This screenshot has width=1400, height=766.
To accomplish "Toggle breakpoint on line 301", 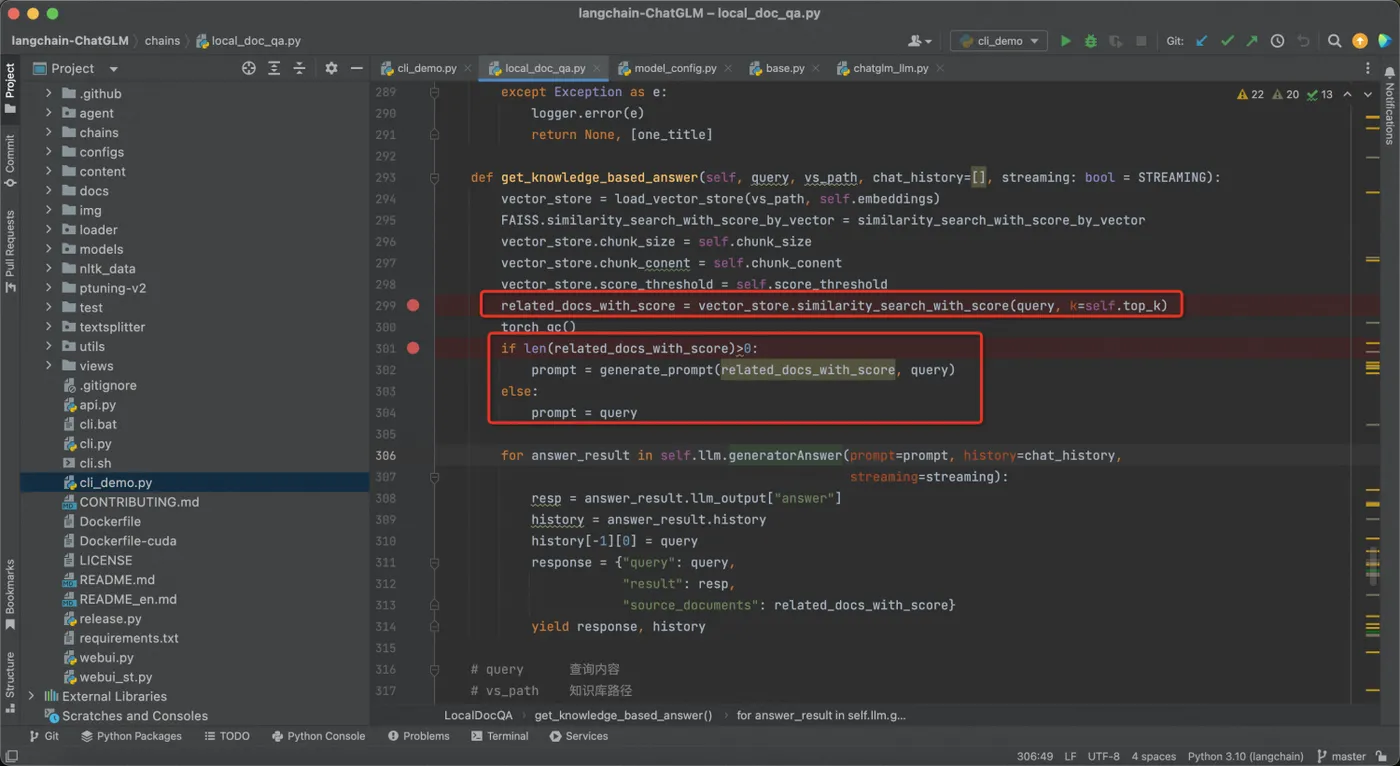I will pos(413,348).
